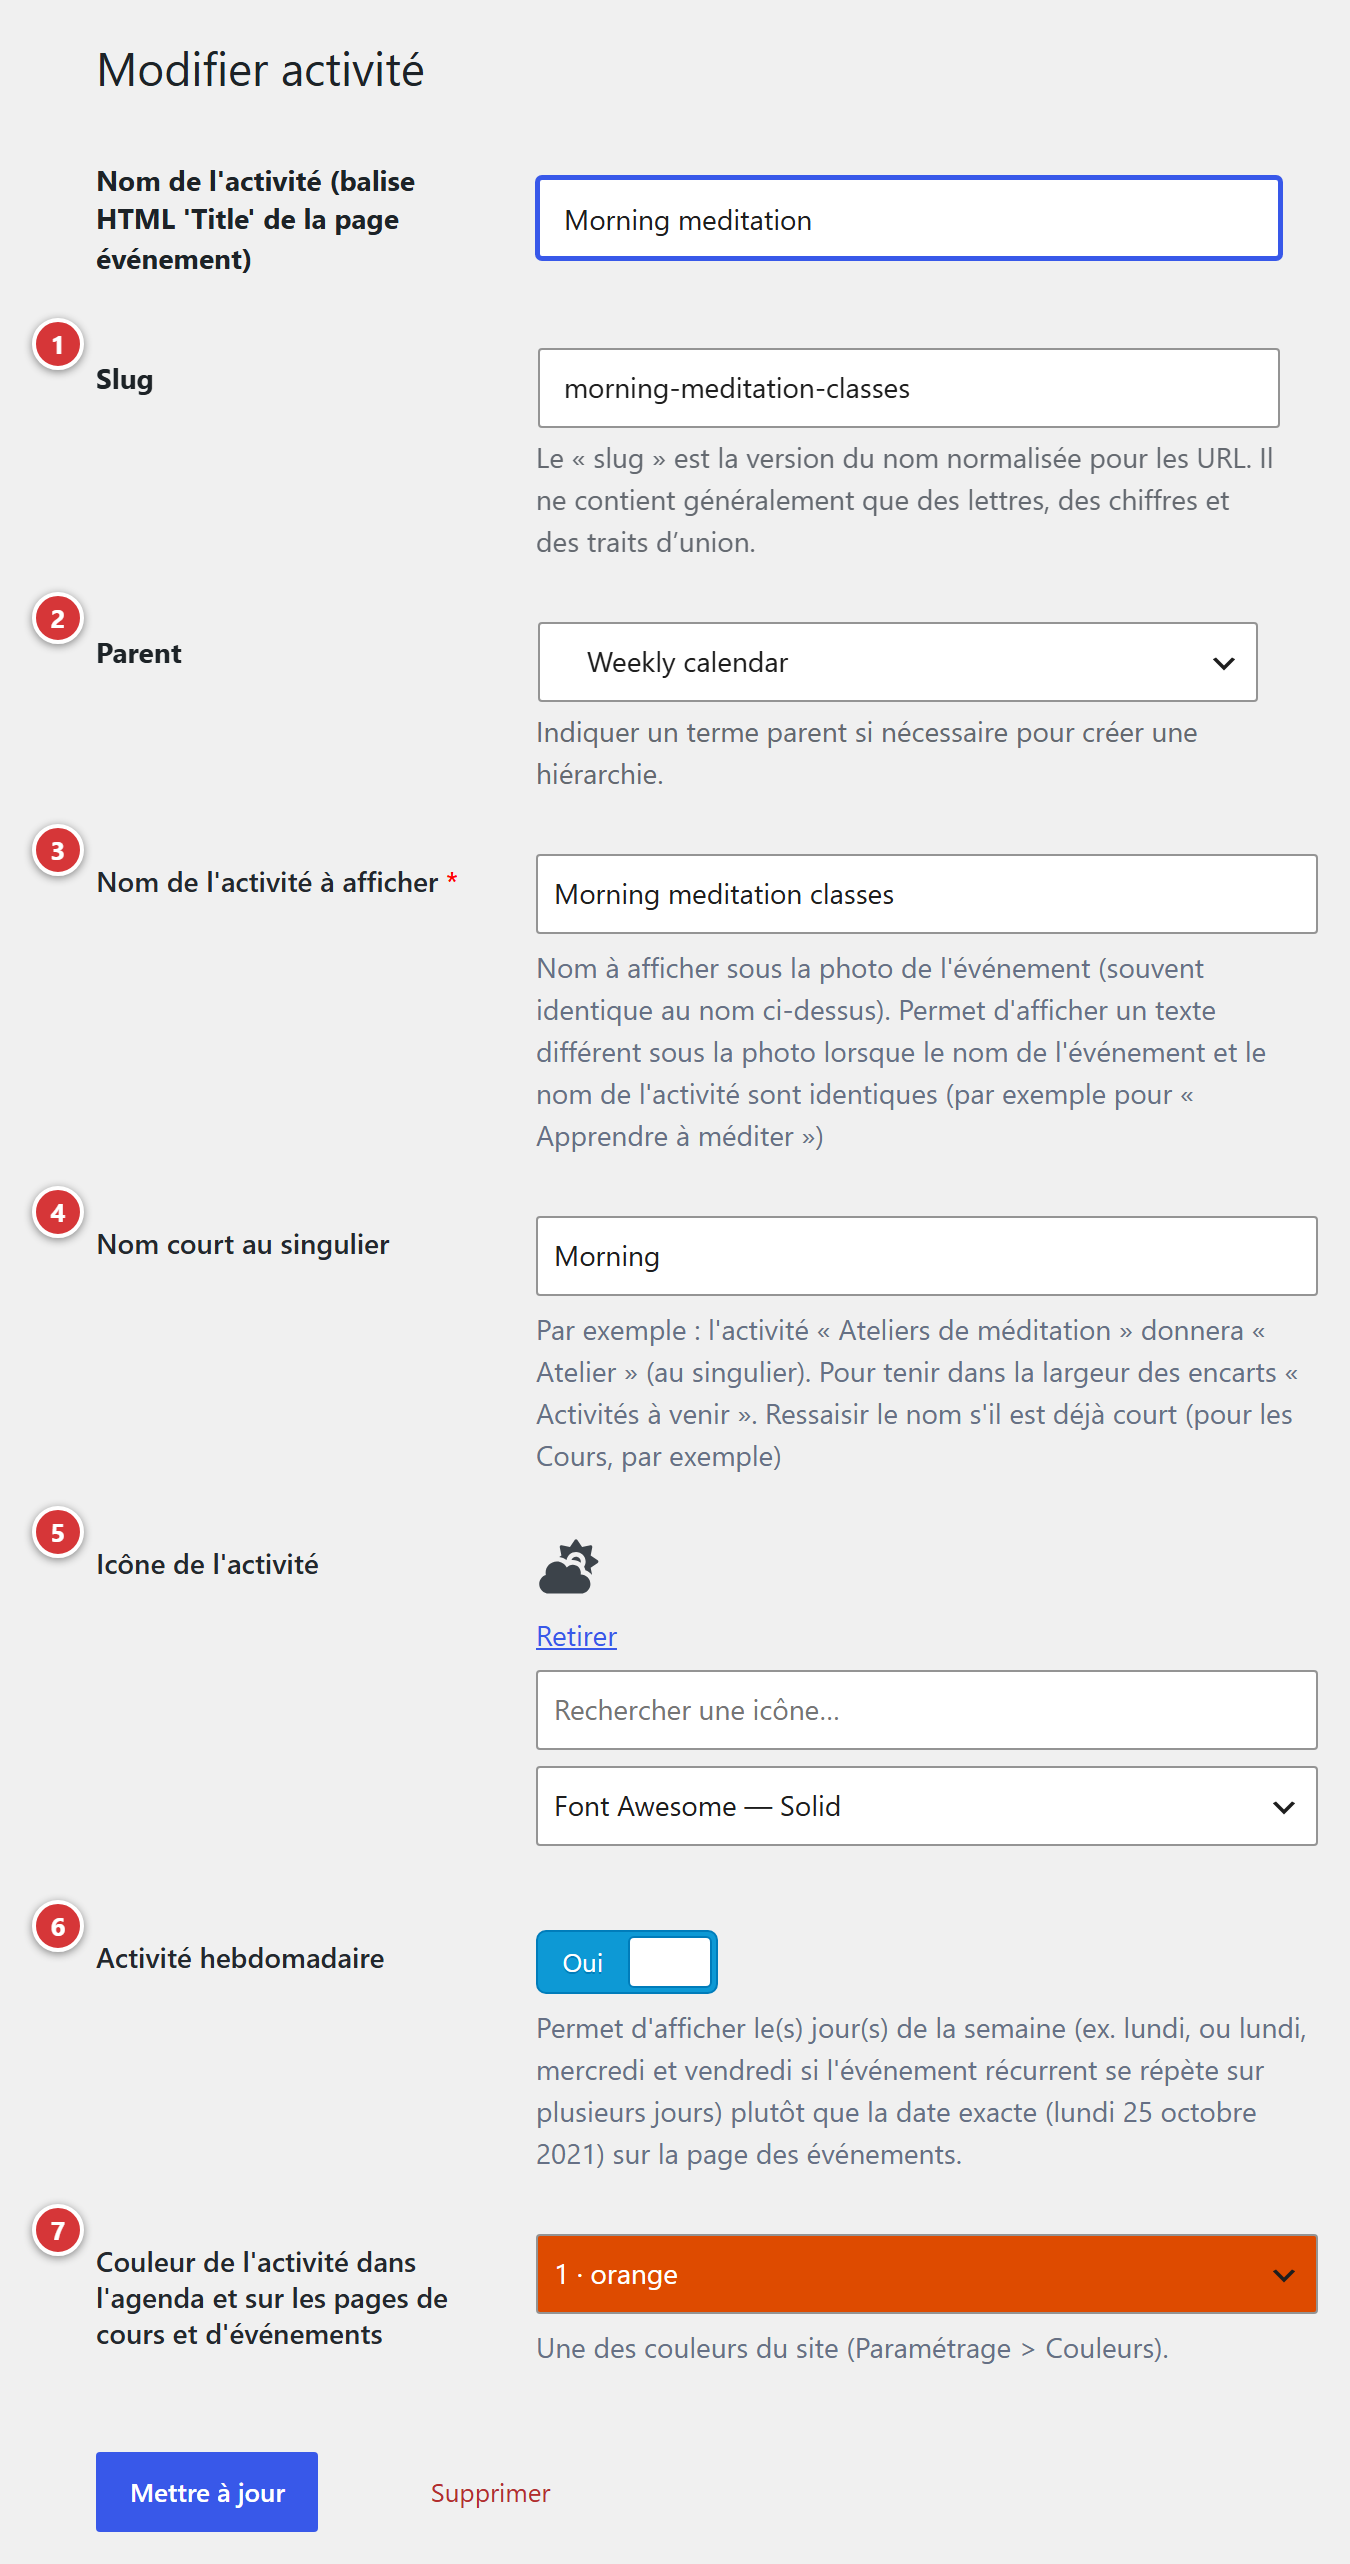Click red numbered badge 3 marker
Screen dimensions: 1350x2564
[58, 851]
